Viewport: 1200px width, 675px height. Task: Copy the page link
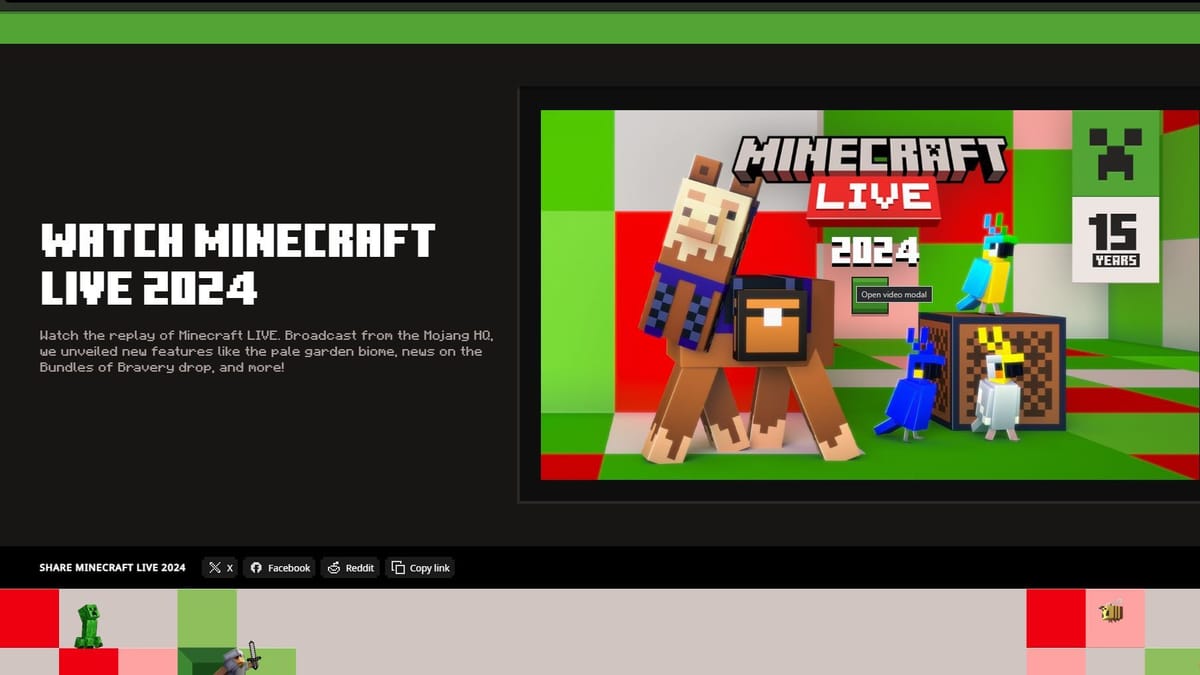pos(420,567)
